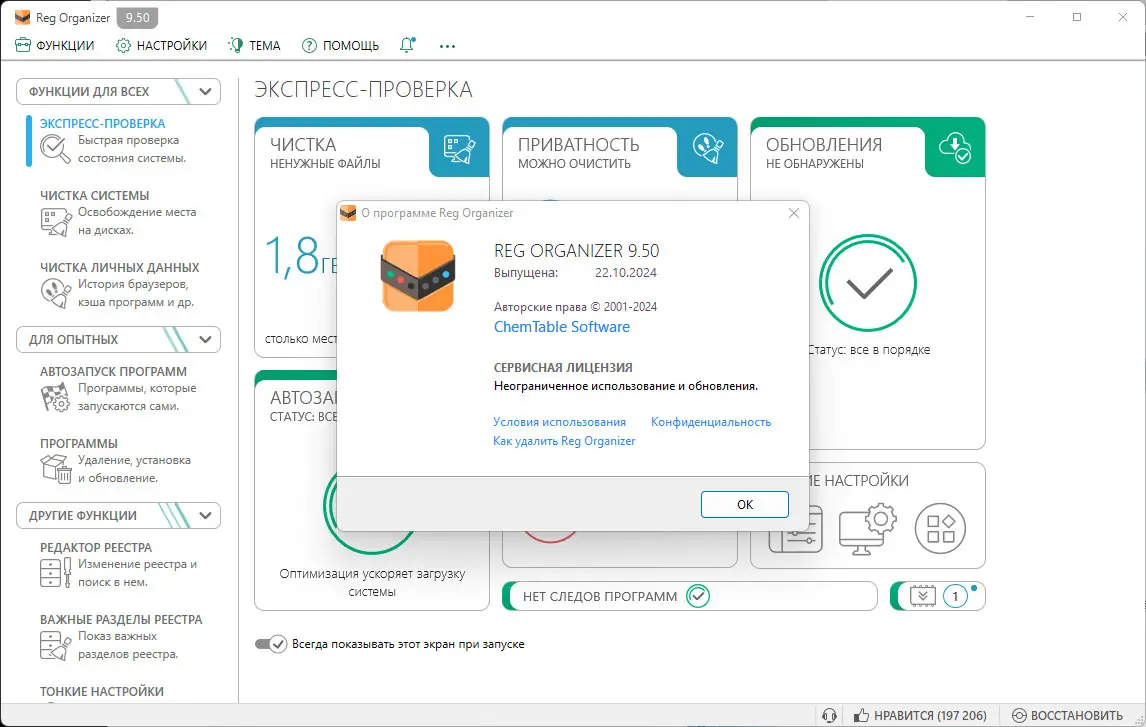Click the footprints icon of Чистка личных данных
Viewport: 1146px width, 727px height.
click(x=56, y=293)
